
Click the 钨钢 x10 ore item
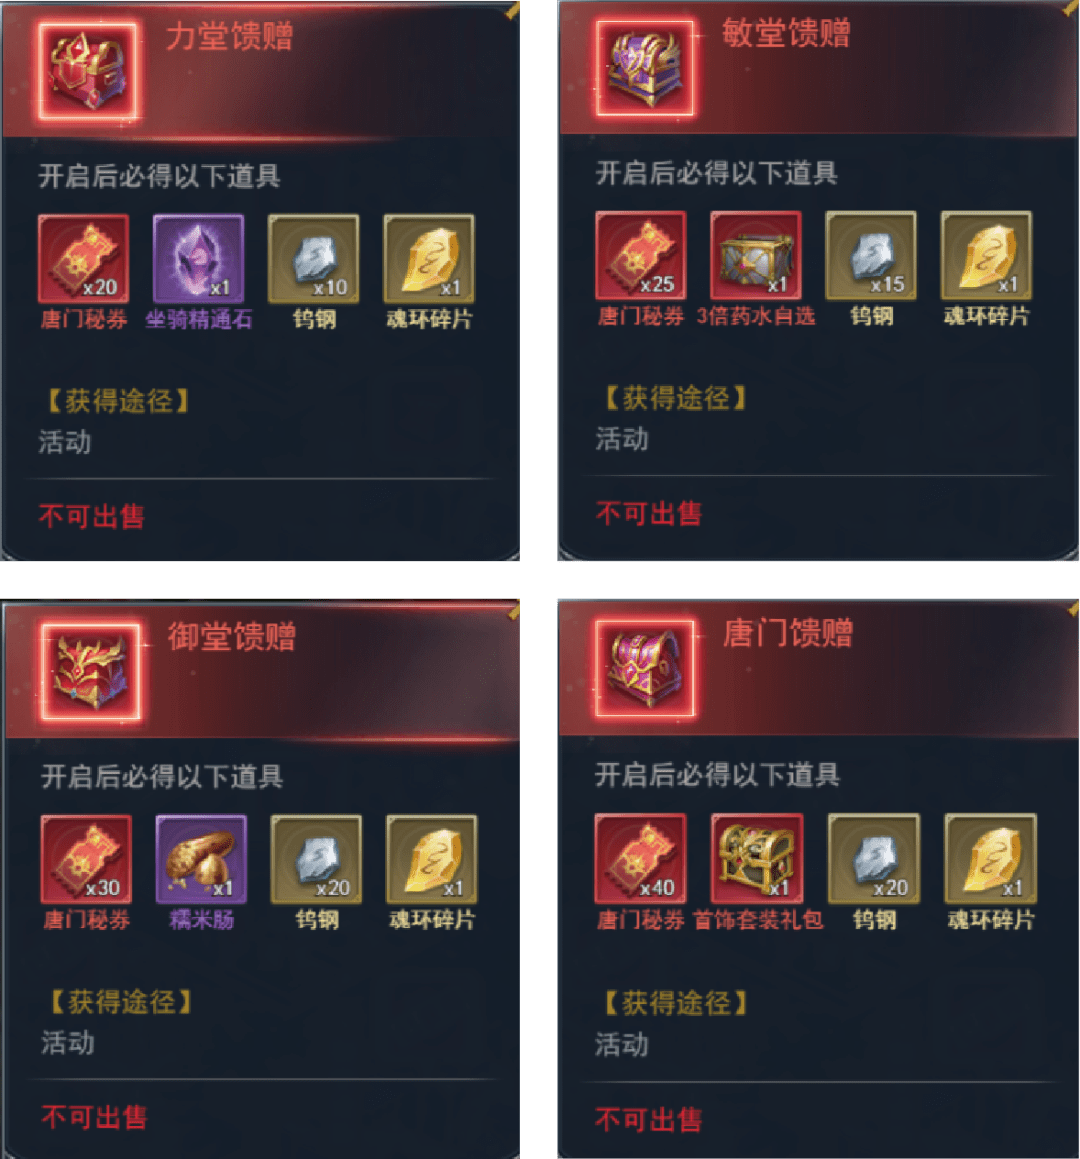(x=313, y=259)
